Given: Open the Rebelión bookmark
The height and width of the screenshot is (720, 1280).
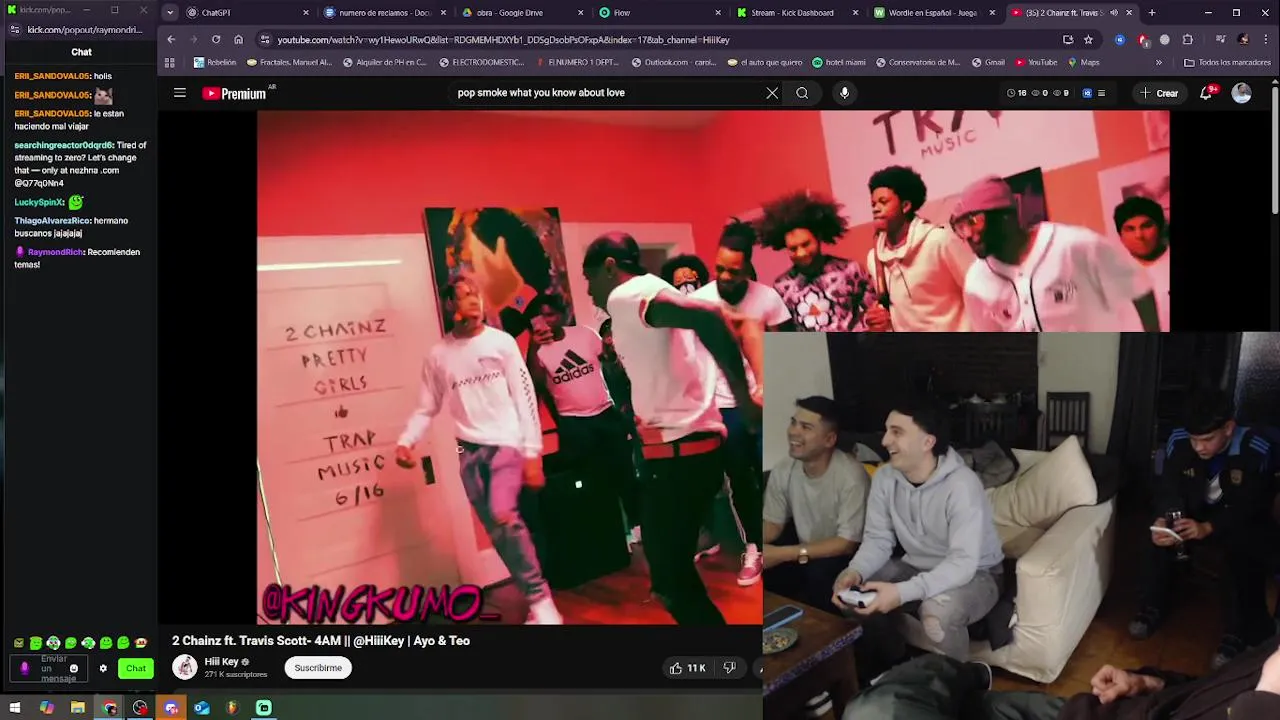Looking at the screenshot, I should coord(215,62).
